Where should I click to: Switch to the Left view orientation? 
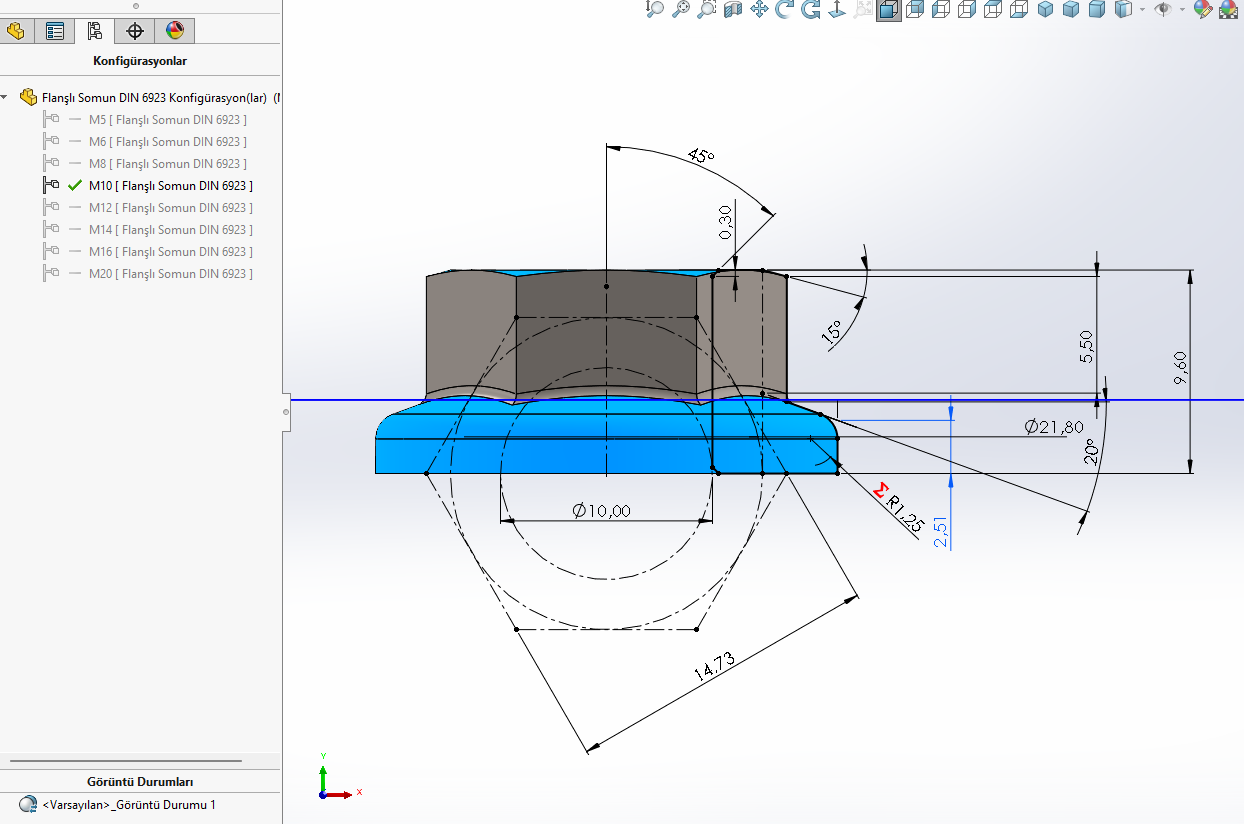940,10
